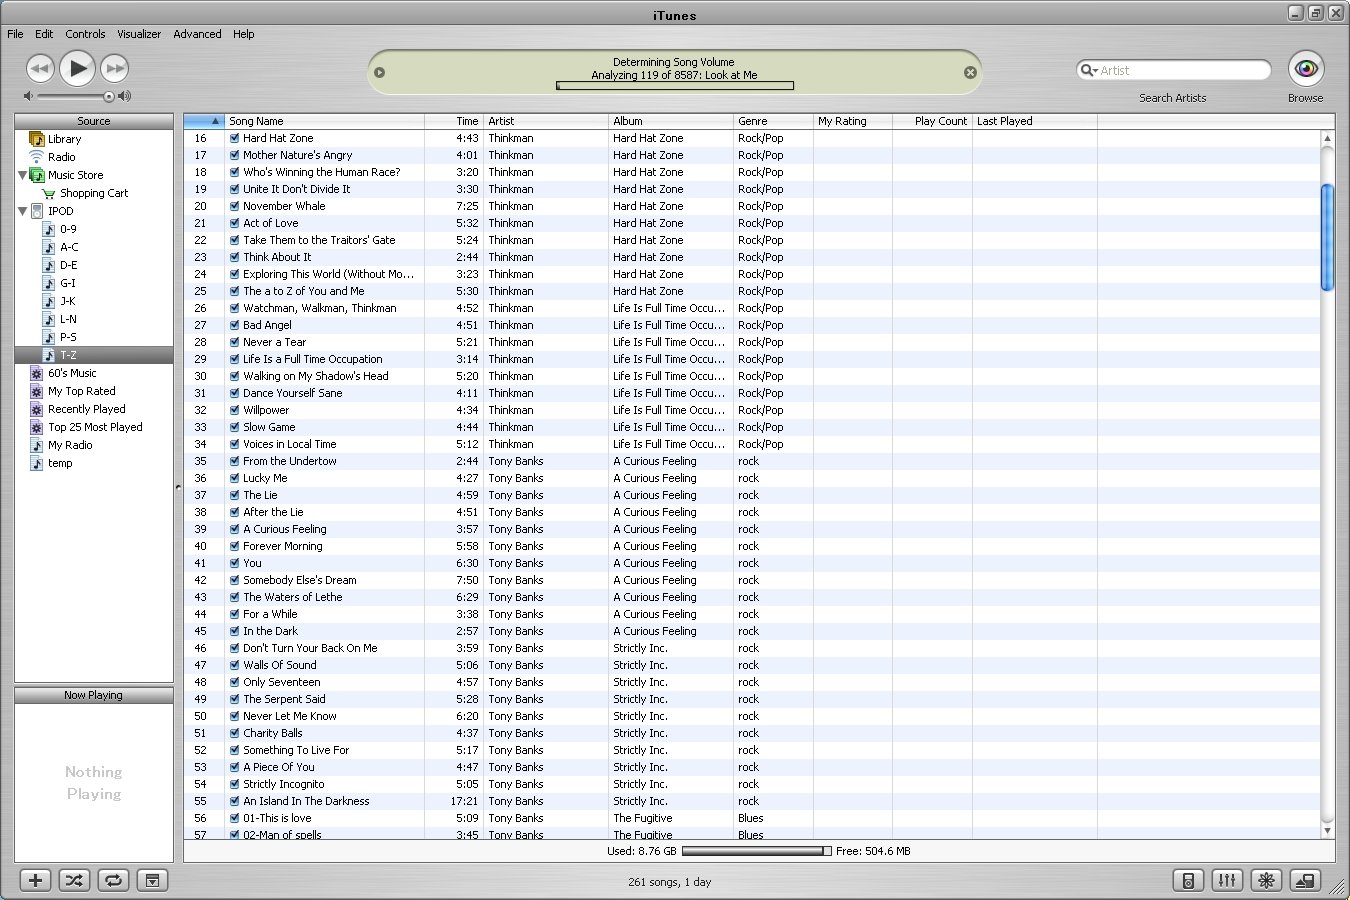Eject the iPod disc
This screenshot has height=900, width=1350.
[x=1304, y=880]
